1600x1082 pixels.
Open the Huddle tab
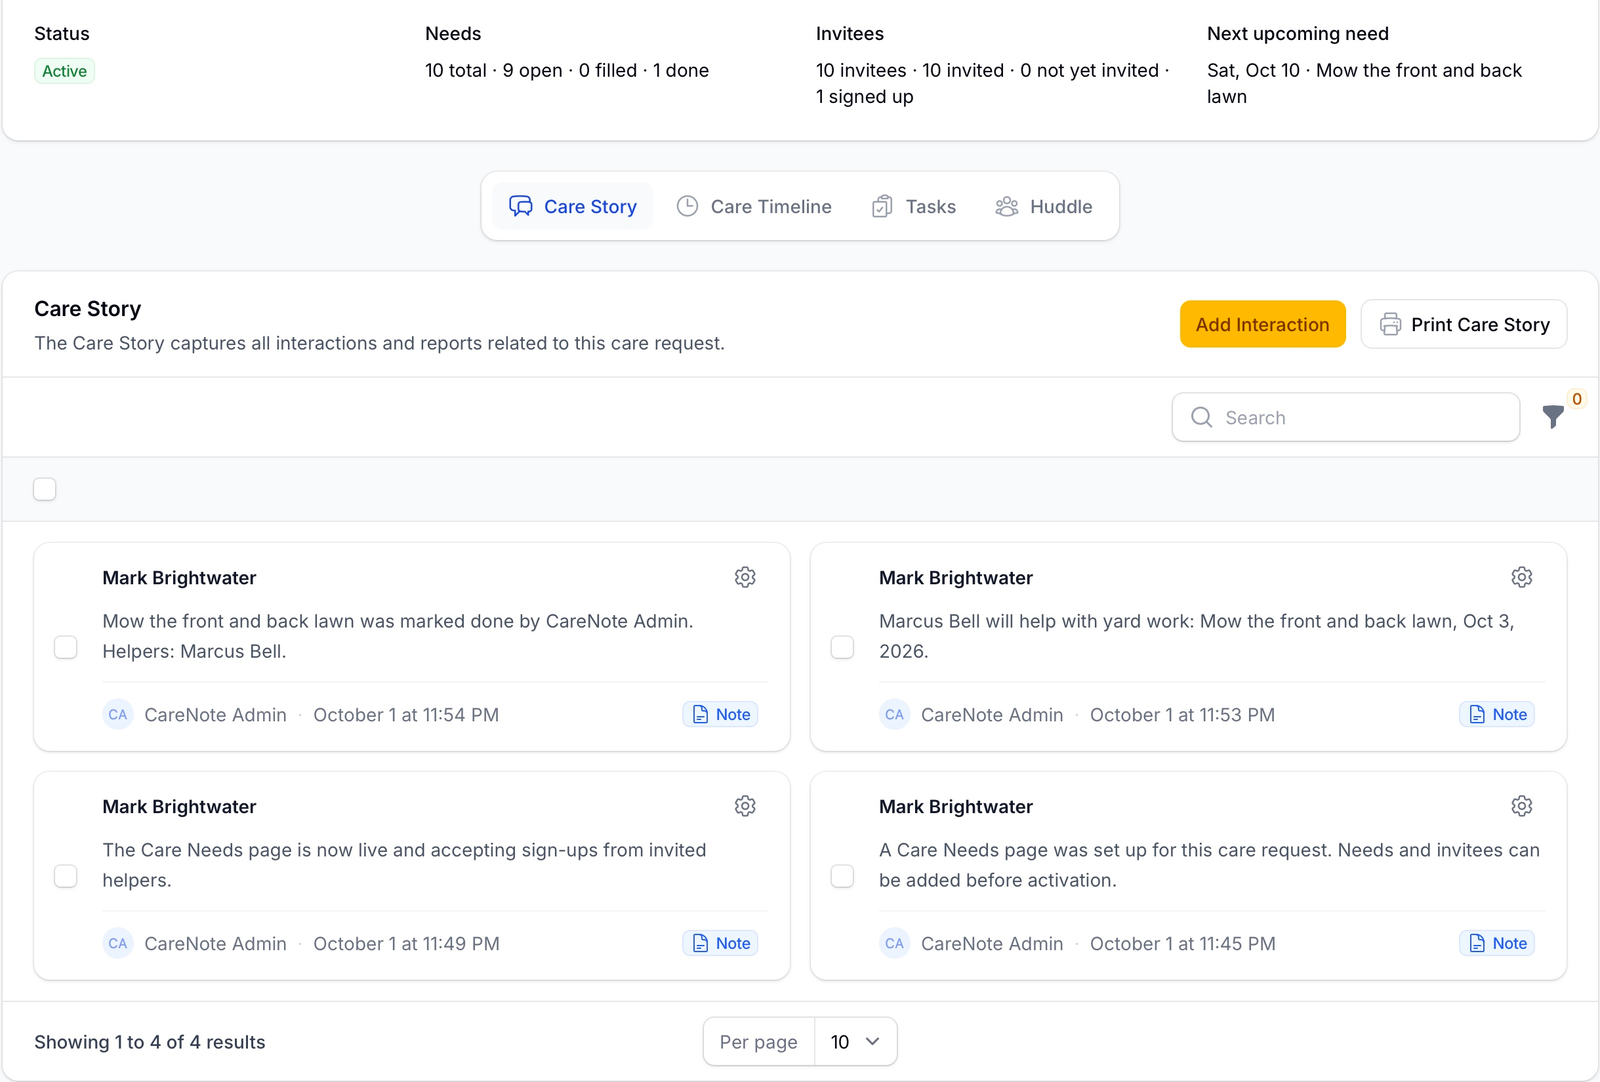click(x=1044, y=206)
